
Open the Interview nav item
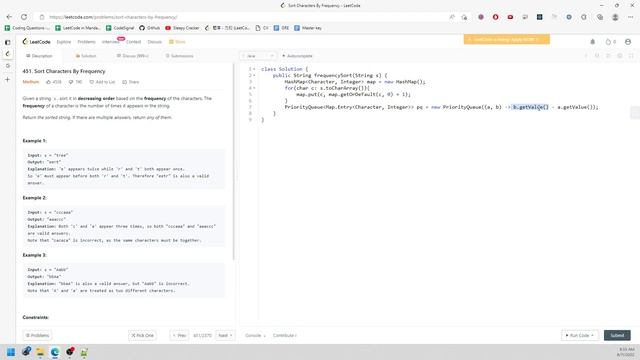pos(111,42)
